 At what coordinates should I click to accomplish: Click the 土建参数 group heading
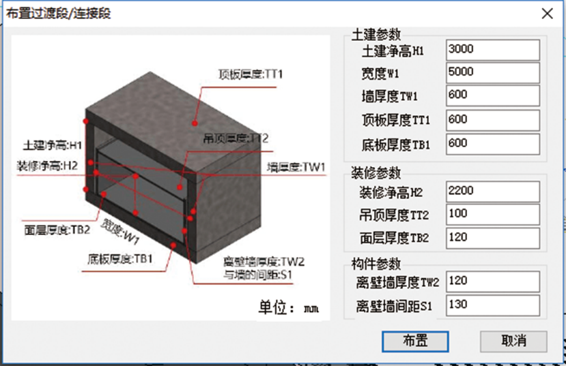376,35
